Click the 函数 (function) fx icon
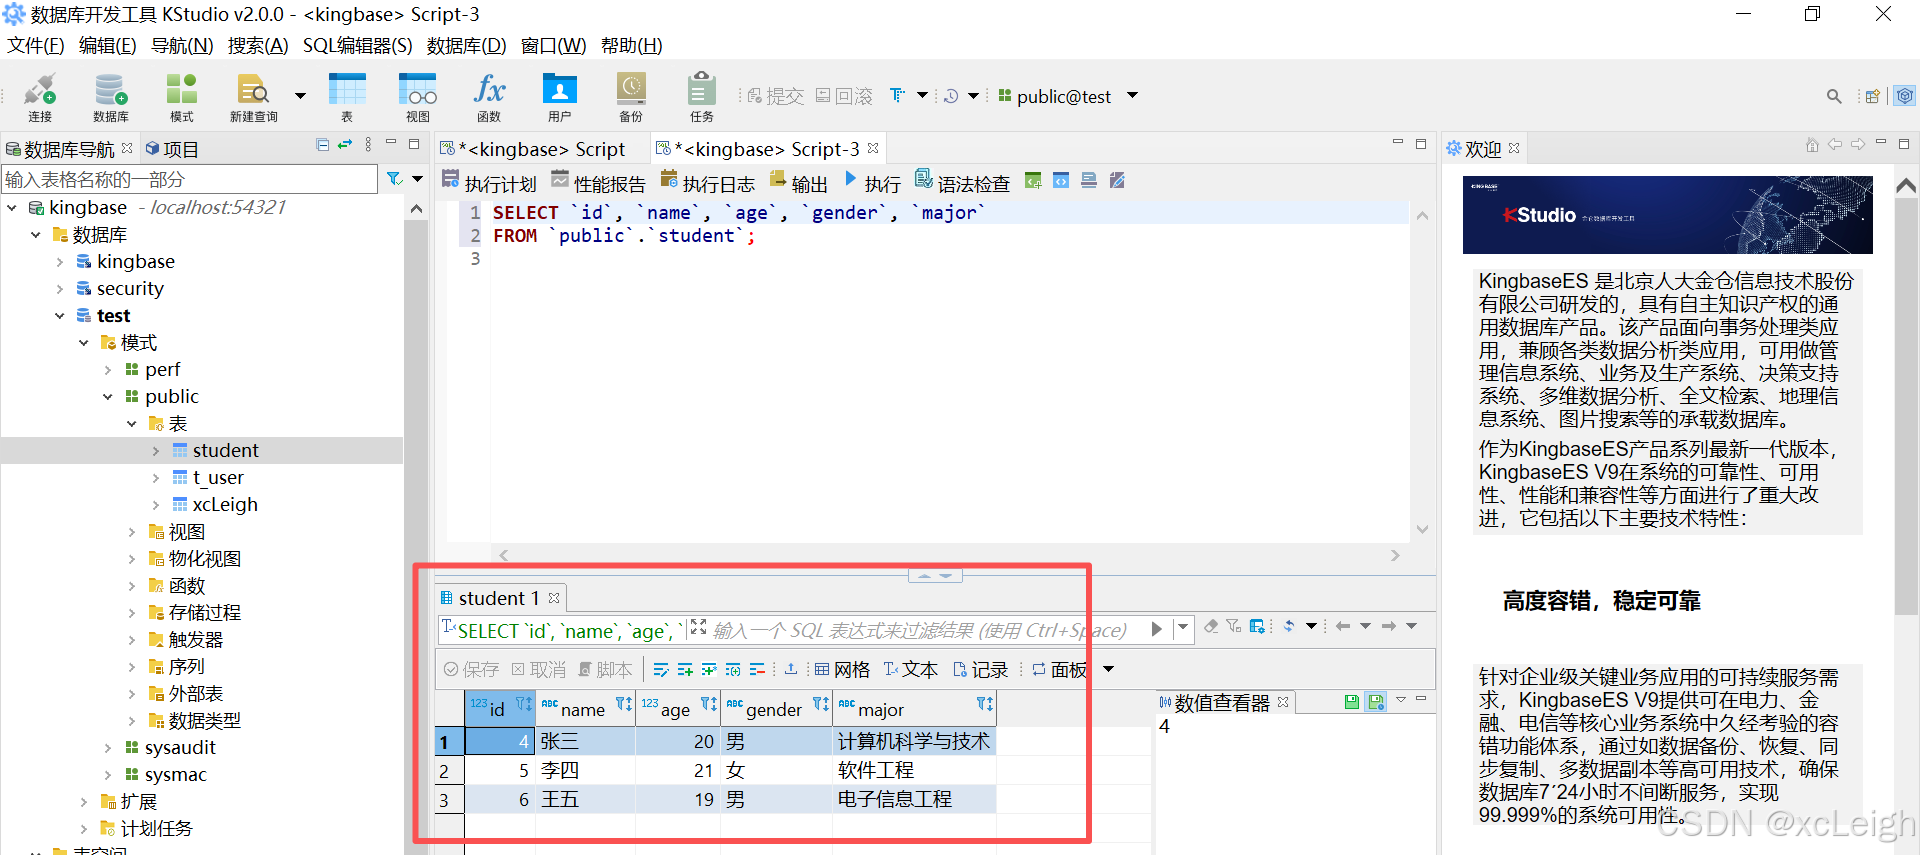The image size is (1920, 855). coord(489,97)
